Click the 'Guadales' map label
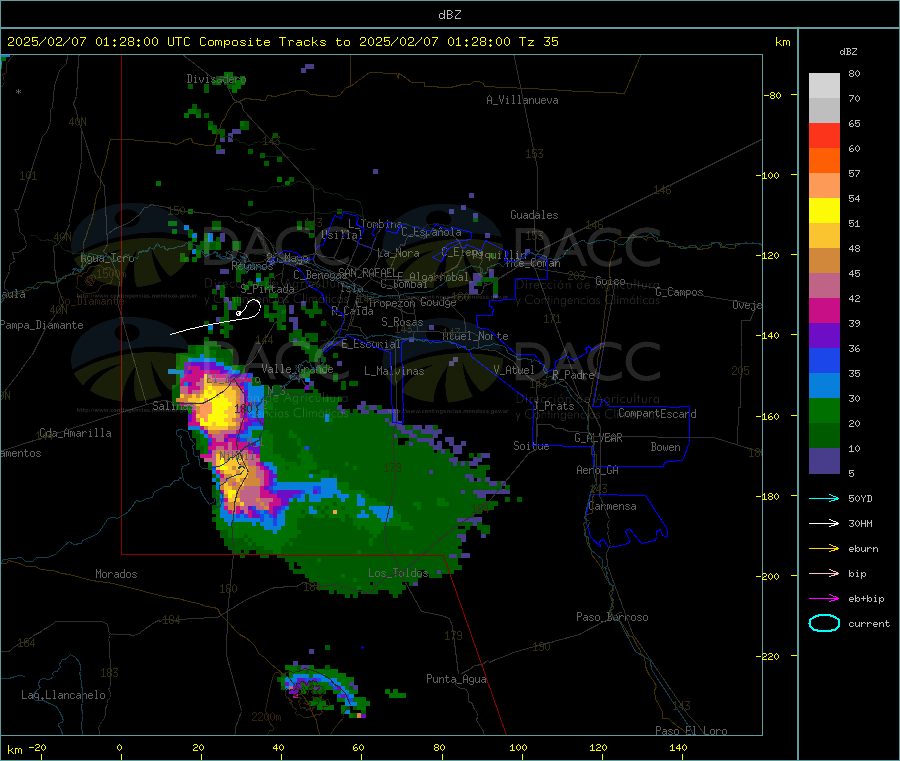 tap(534, 215)
